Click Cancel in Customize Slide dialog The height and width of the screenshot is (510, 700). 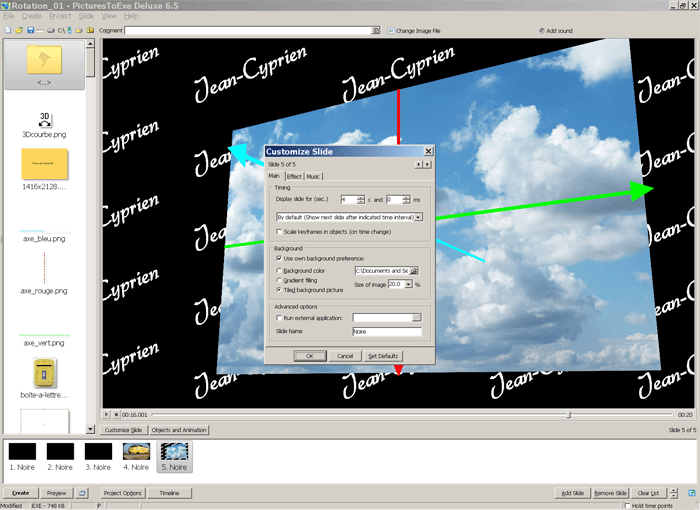(x=345, y=356)
